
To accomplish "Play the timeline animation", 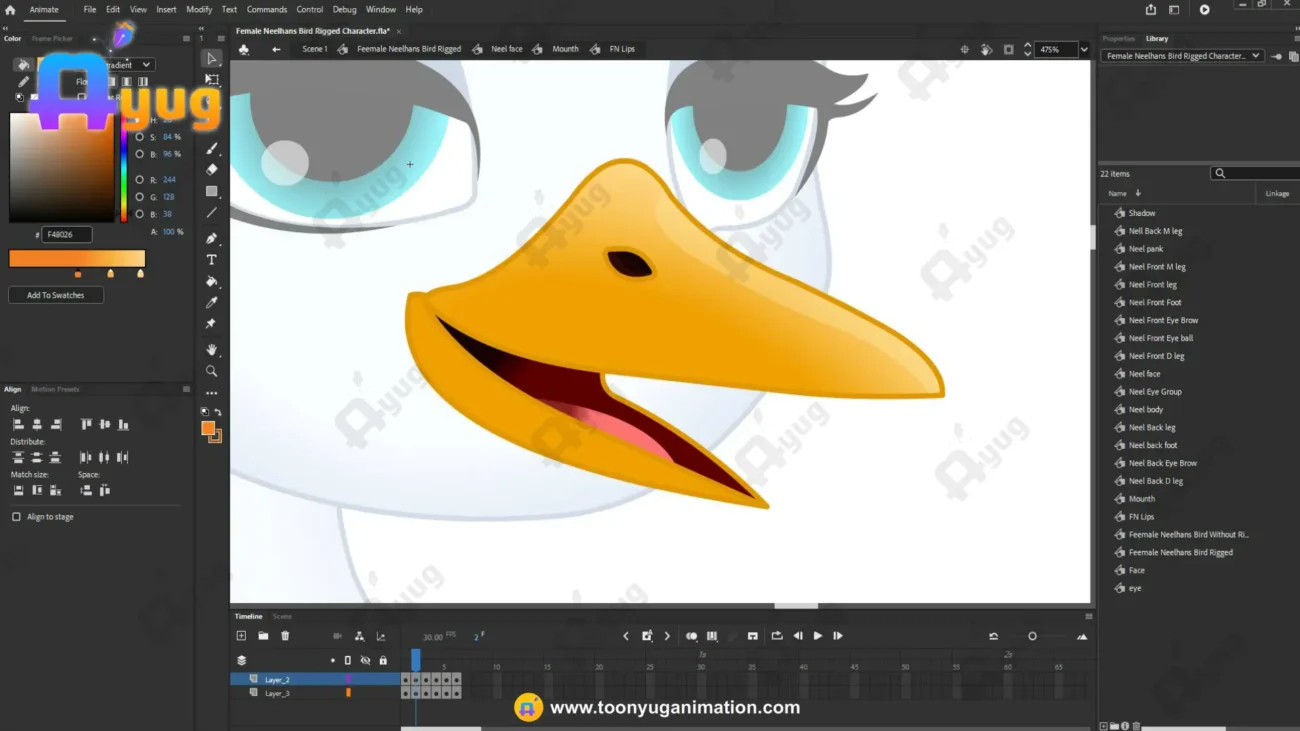I will pos(817,636).
